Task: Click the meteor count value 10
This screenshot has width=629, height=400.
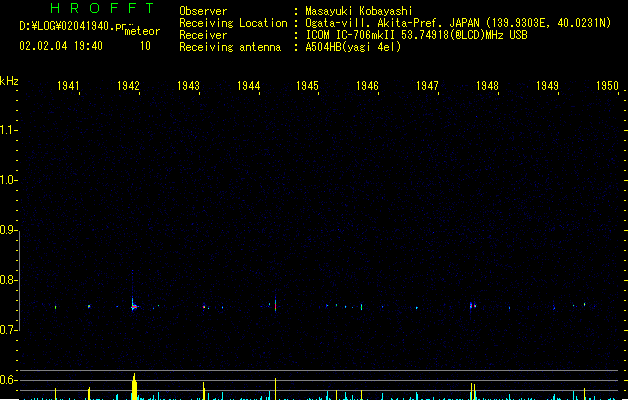Action: pos(145,46)
